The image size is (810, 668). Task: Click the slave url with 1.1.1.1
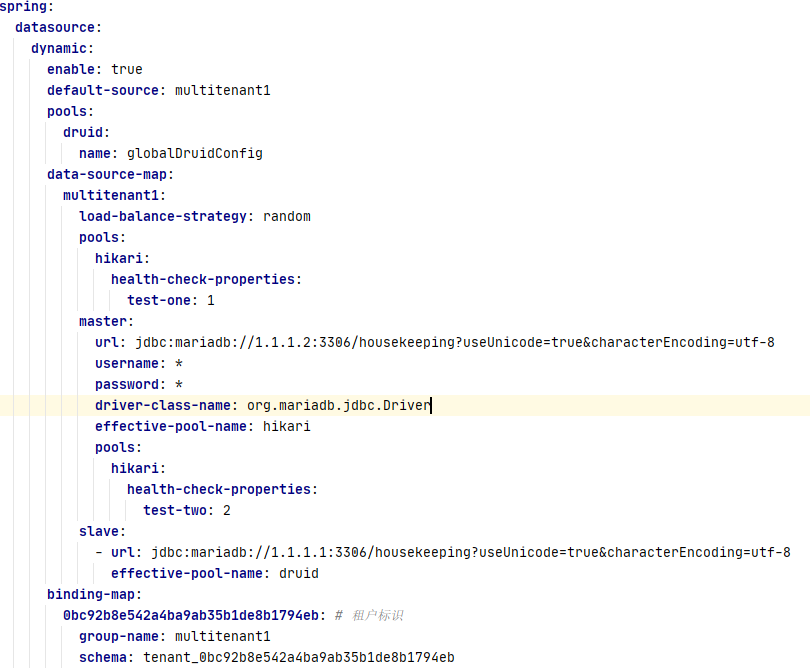[471, 553]
